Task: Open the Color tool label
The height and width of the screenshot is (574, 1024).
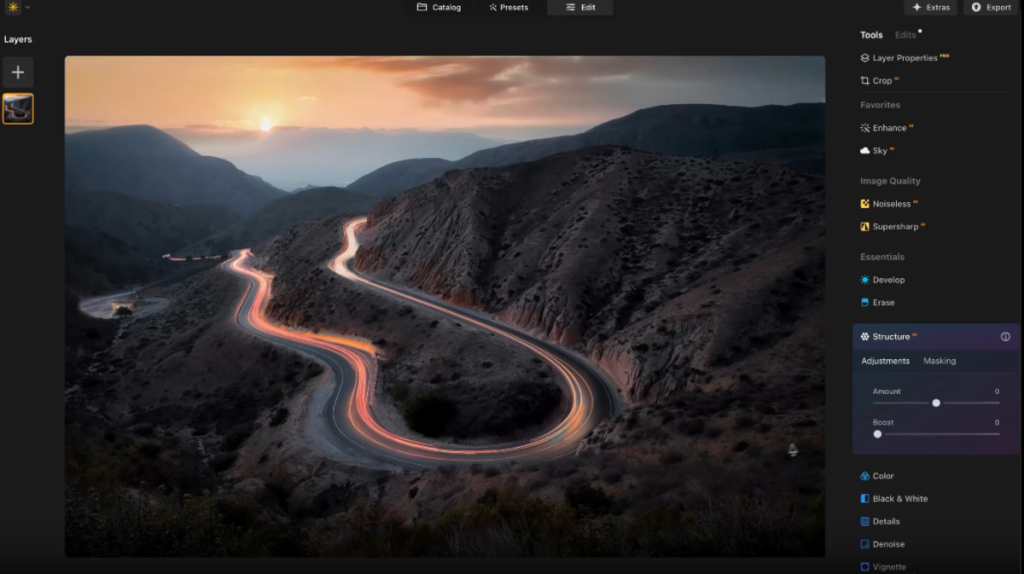Action: (883, 476)
